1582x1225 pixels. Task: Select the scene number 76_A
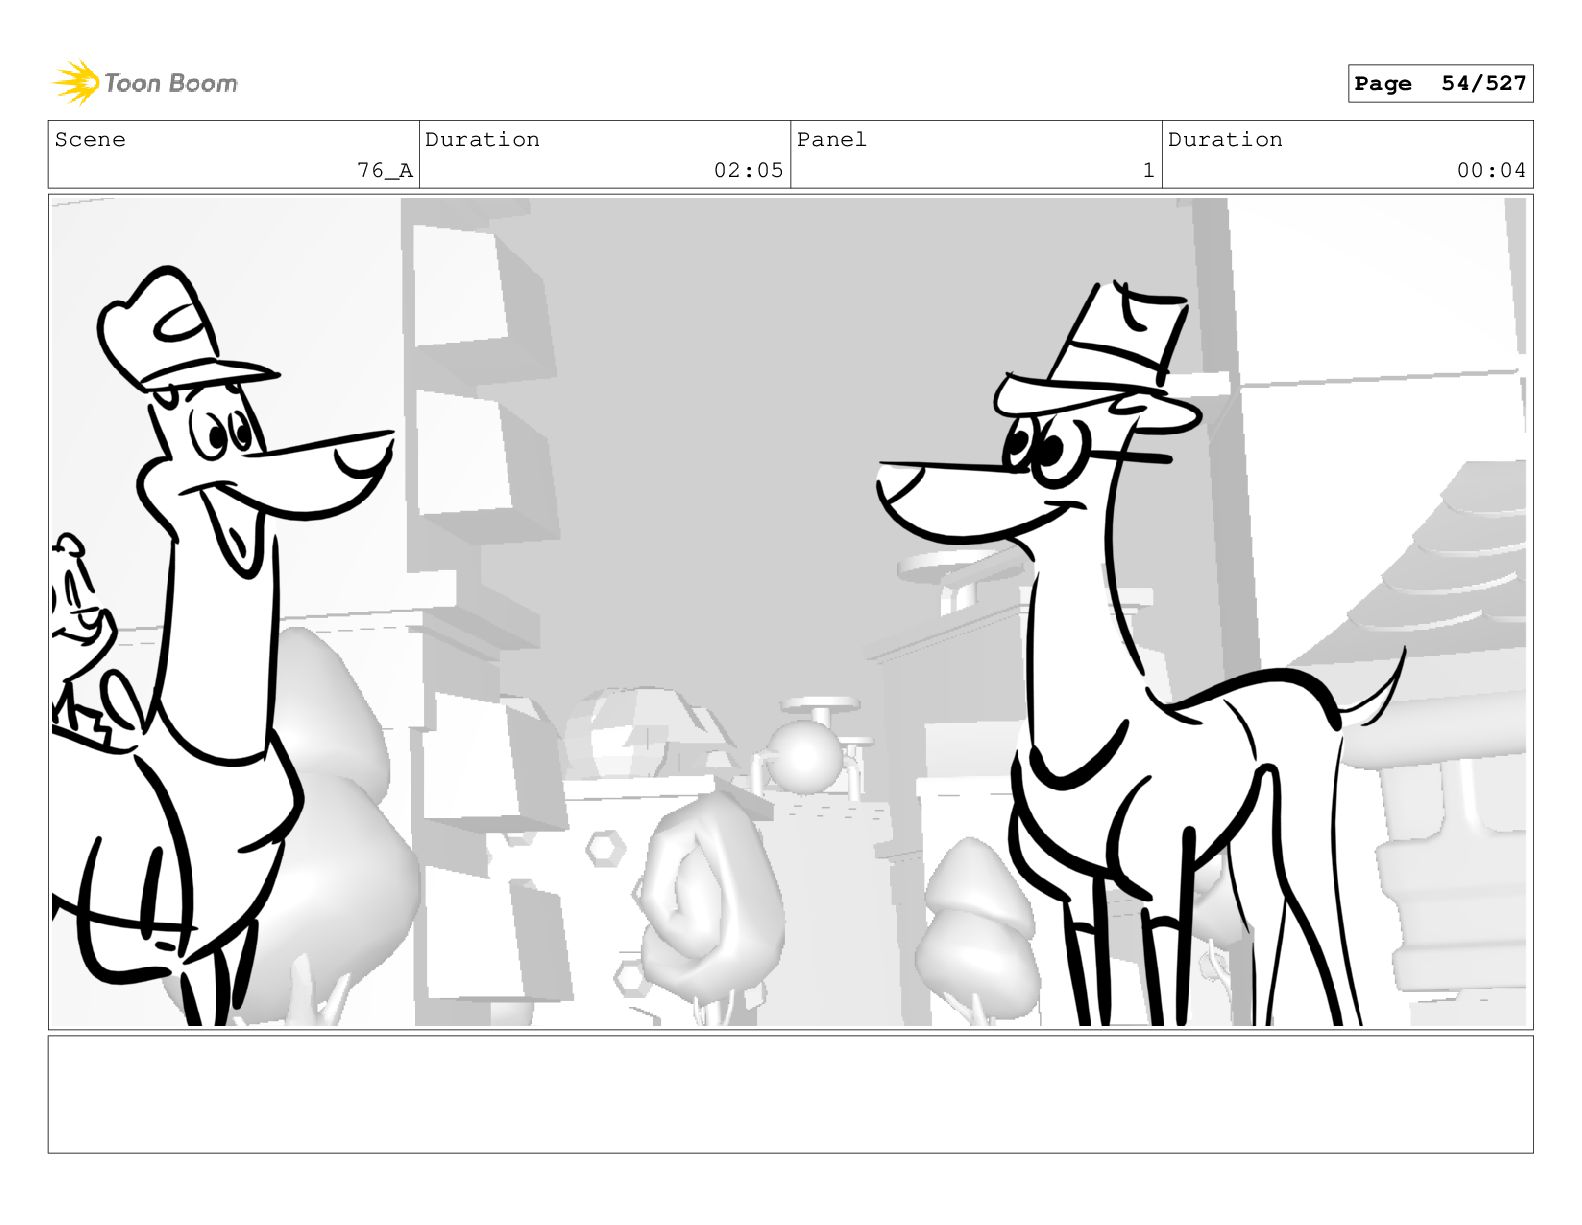[385, 171]
